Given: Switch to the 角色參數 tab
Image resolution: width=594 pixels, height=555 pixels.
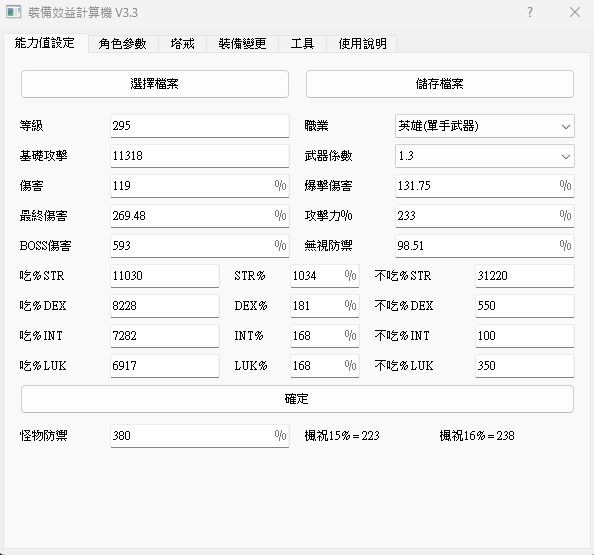Looking at the screenshot, I should click(122, 44).
